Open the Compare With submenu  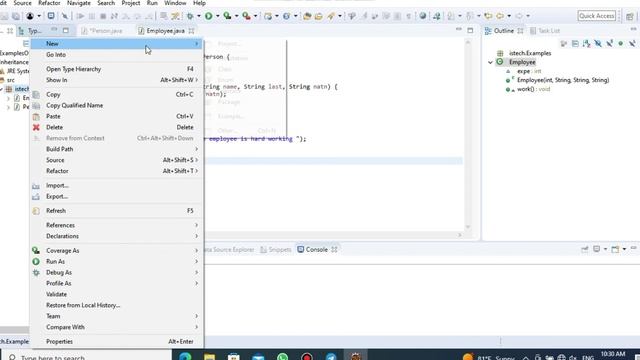[118, 327]
